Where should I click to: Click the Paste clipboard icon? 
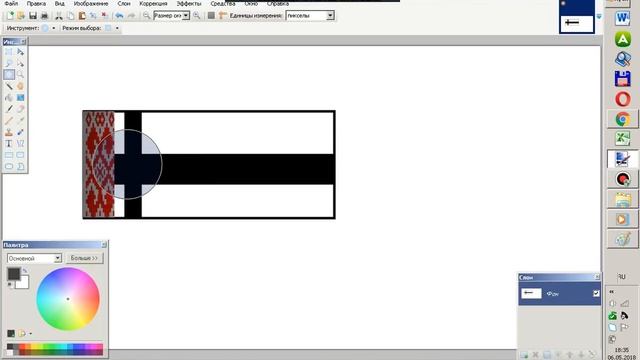(82, 16)
